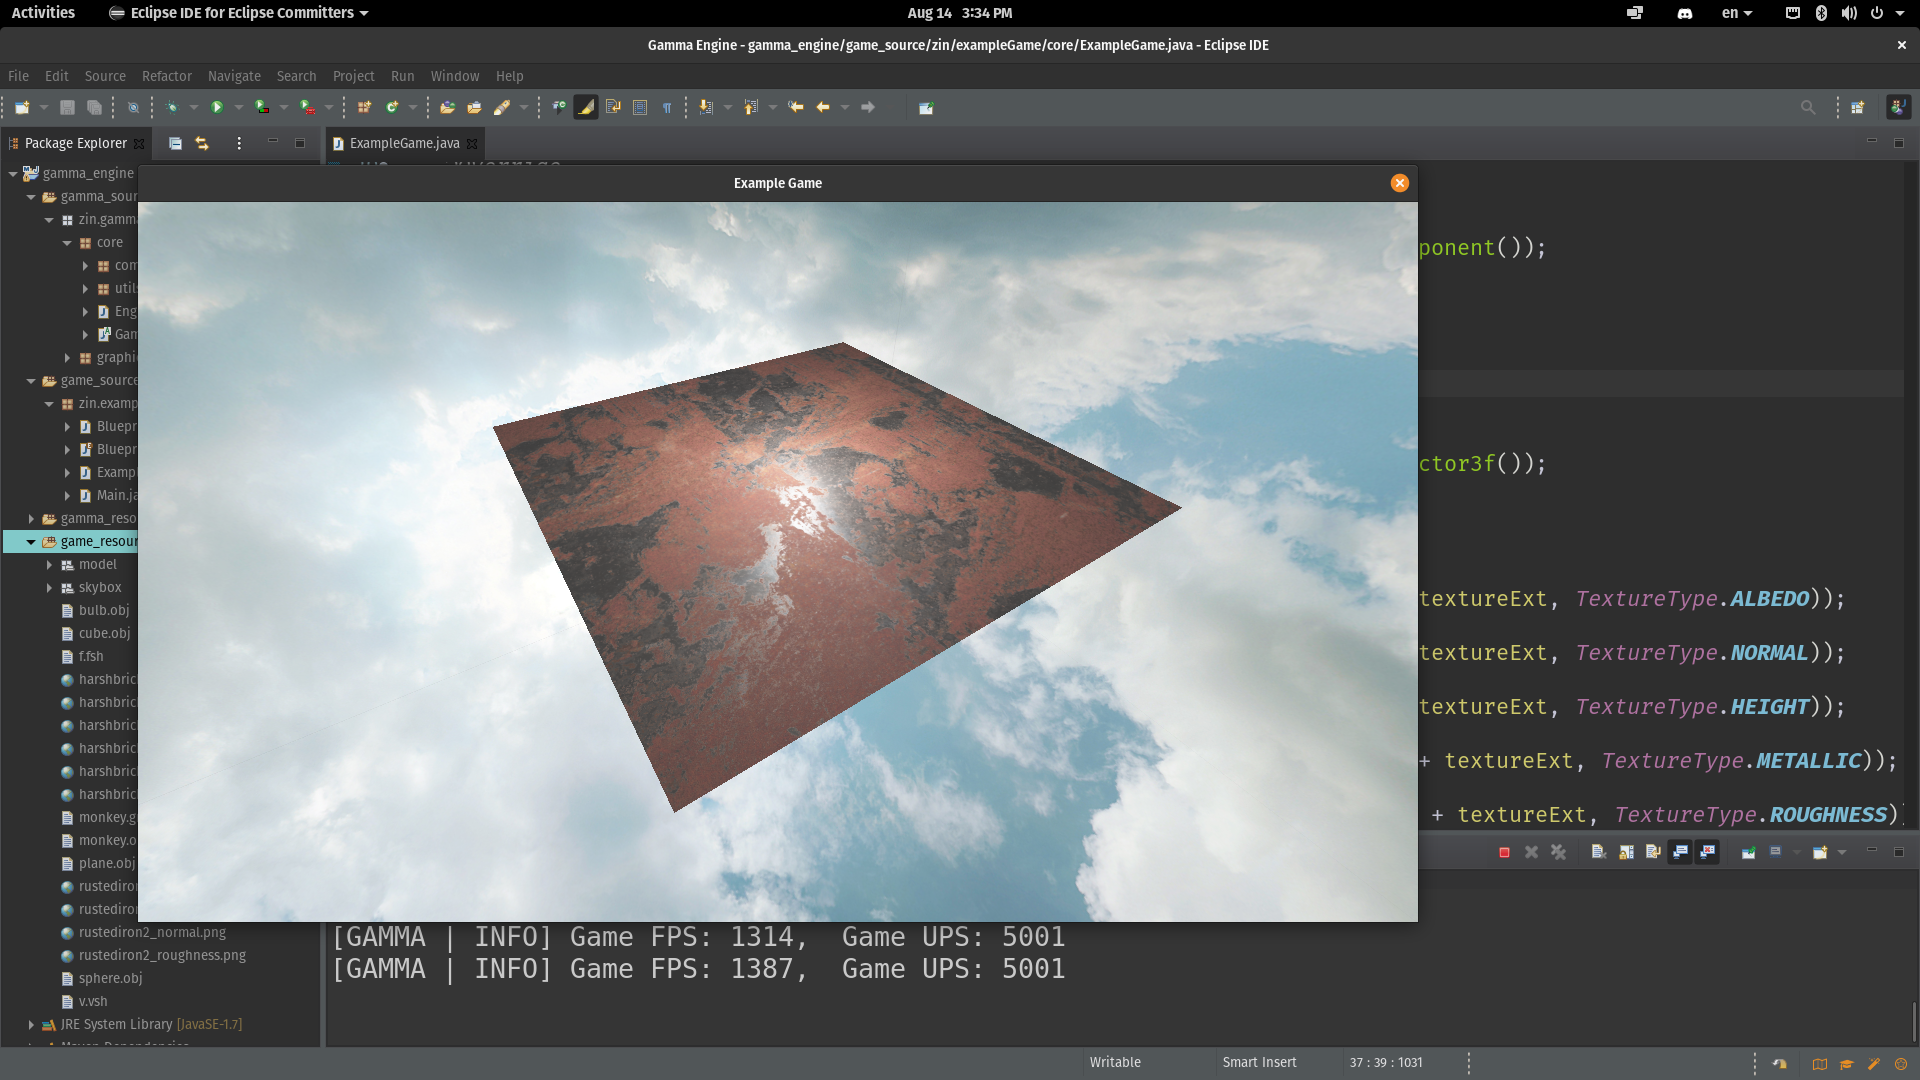The height and width of the screenshot is (1080, 1920).
Task: Launch Debug with the bug icon
Action: tap(172, 108)
